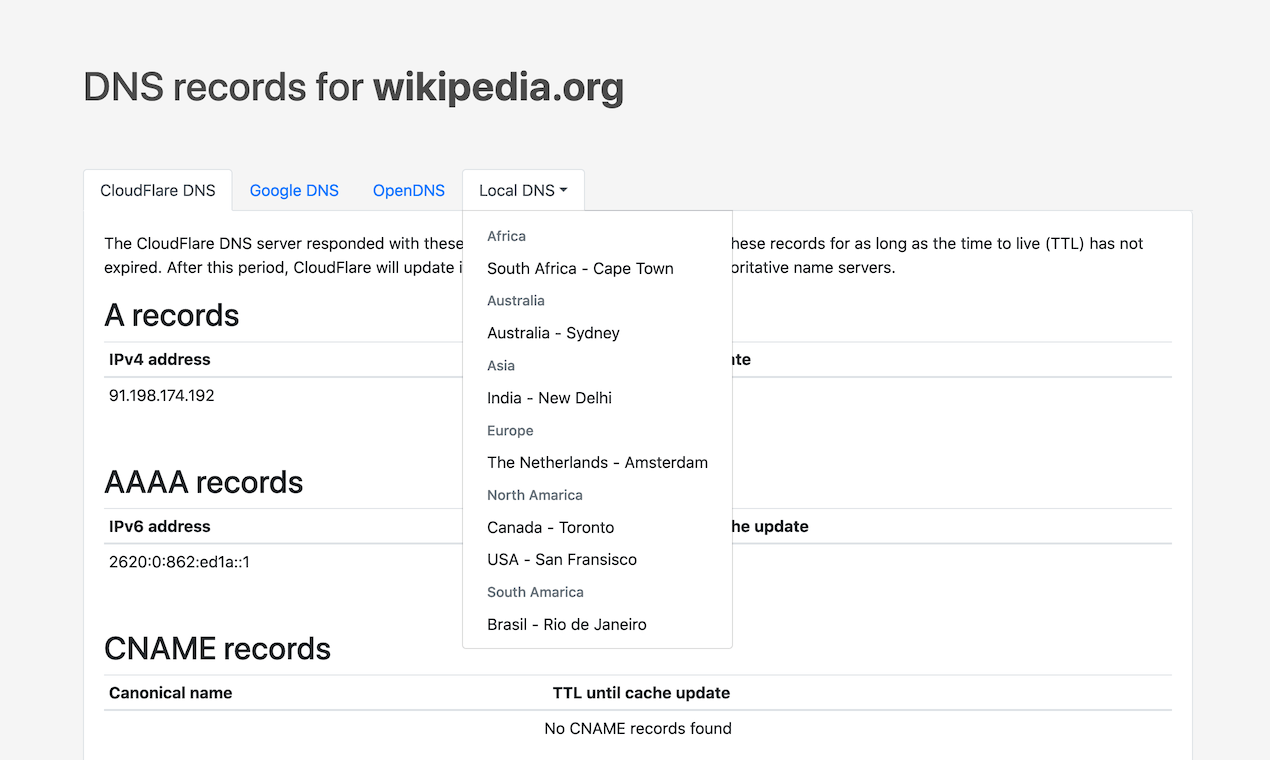This screenshot has width=1270, height=760.
Task: Choose The Netherlands - Amsterdam
Action: (x=597, y=462)
